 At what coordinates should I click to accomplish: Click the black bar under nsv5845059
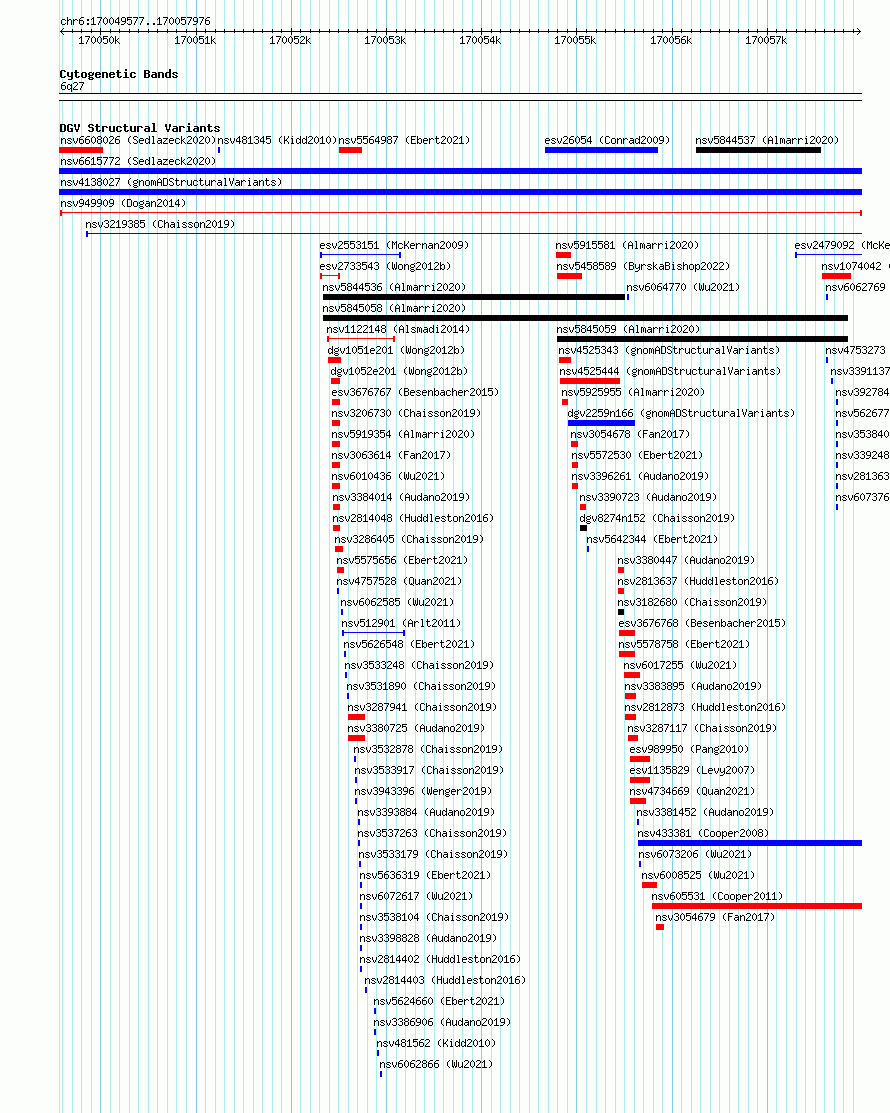click(x=702, y=339)
